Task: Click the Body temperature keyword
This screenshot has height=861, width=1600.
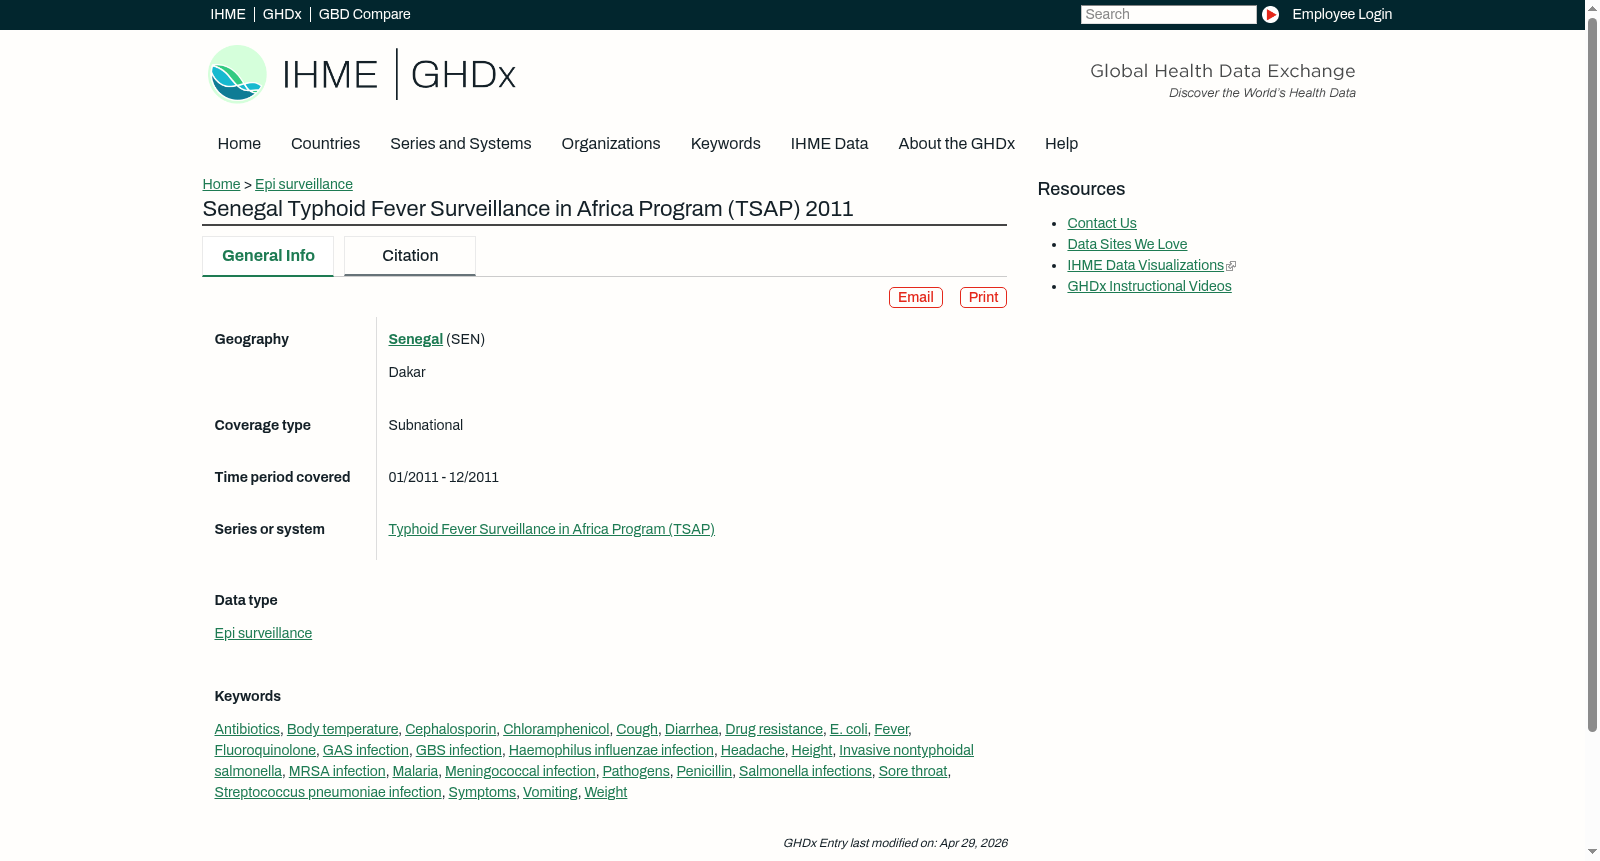Action: (342, 729)
